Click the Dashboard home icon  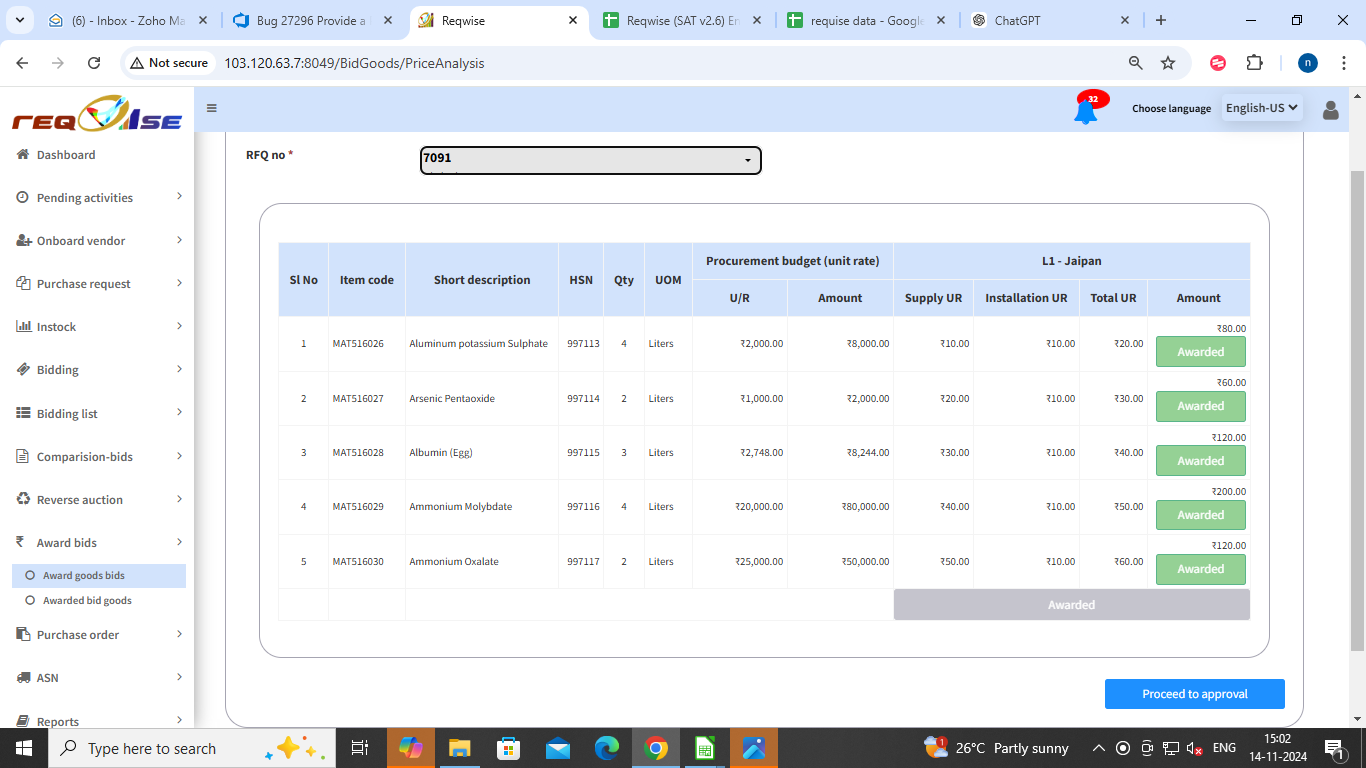coord(23,155)
